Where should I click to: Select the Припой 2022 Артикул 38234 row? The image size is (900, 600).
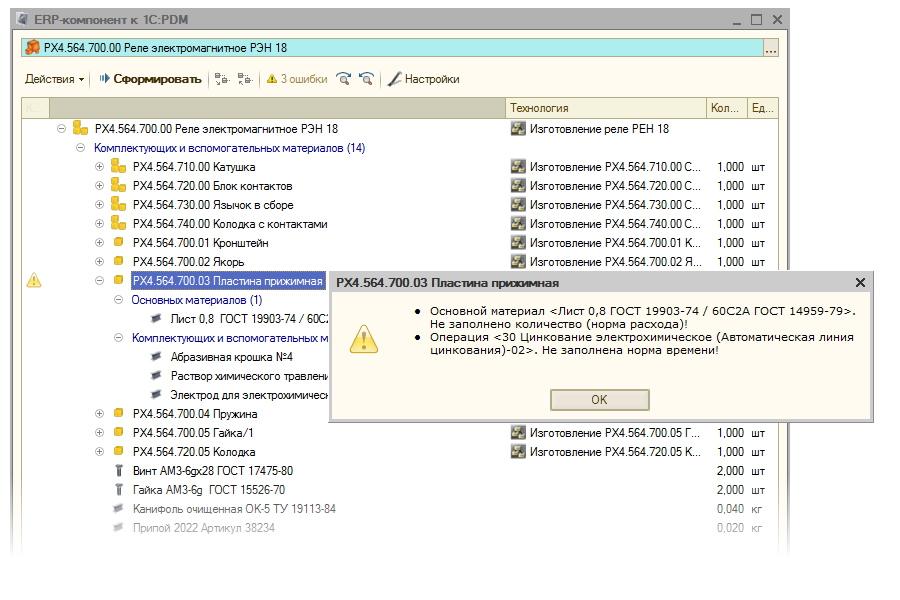203,528
